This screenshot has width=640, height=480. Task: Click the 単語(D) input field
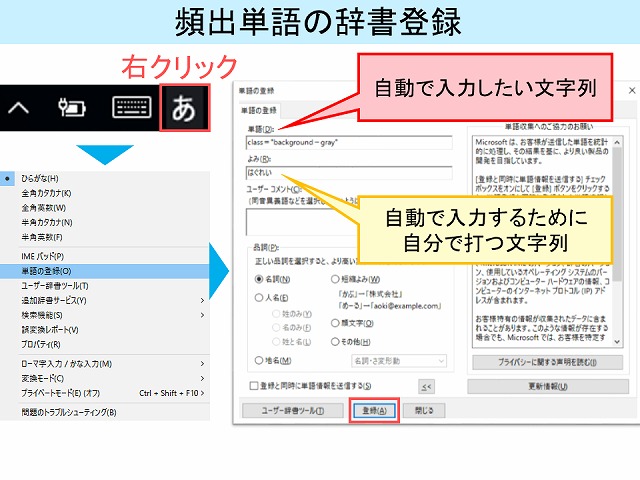point(349,142)
